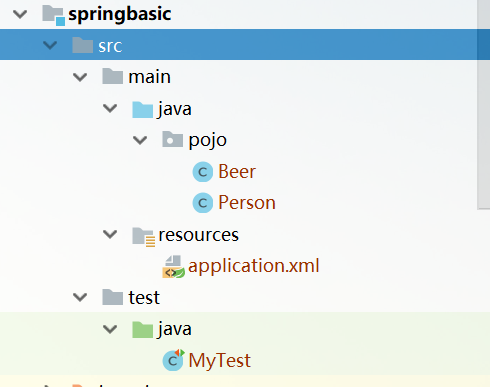Click the blue java source root icon
This screenshot has width=490, height=387.
(142, 110)
